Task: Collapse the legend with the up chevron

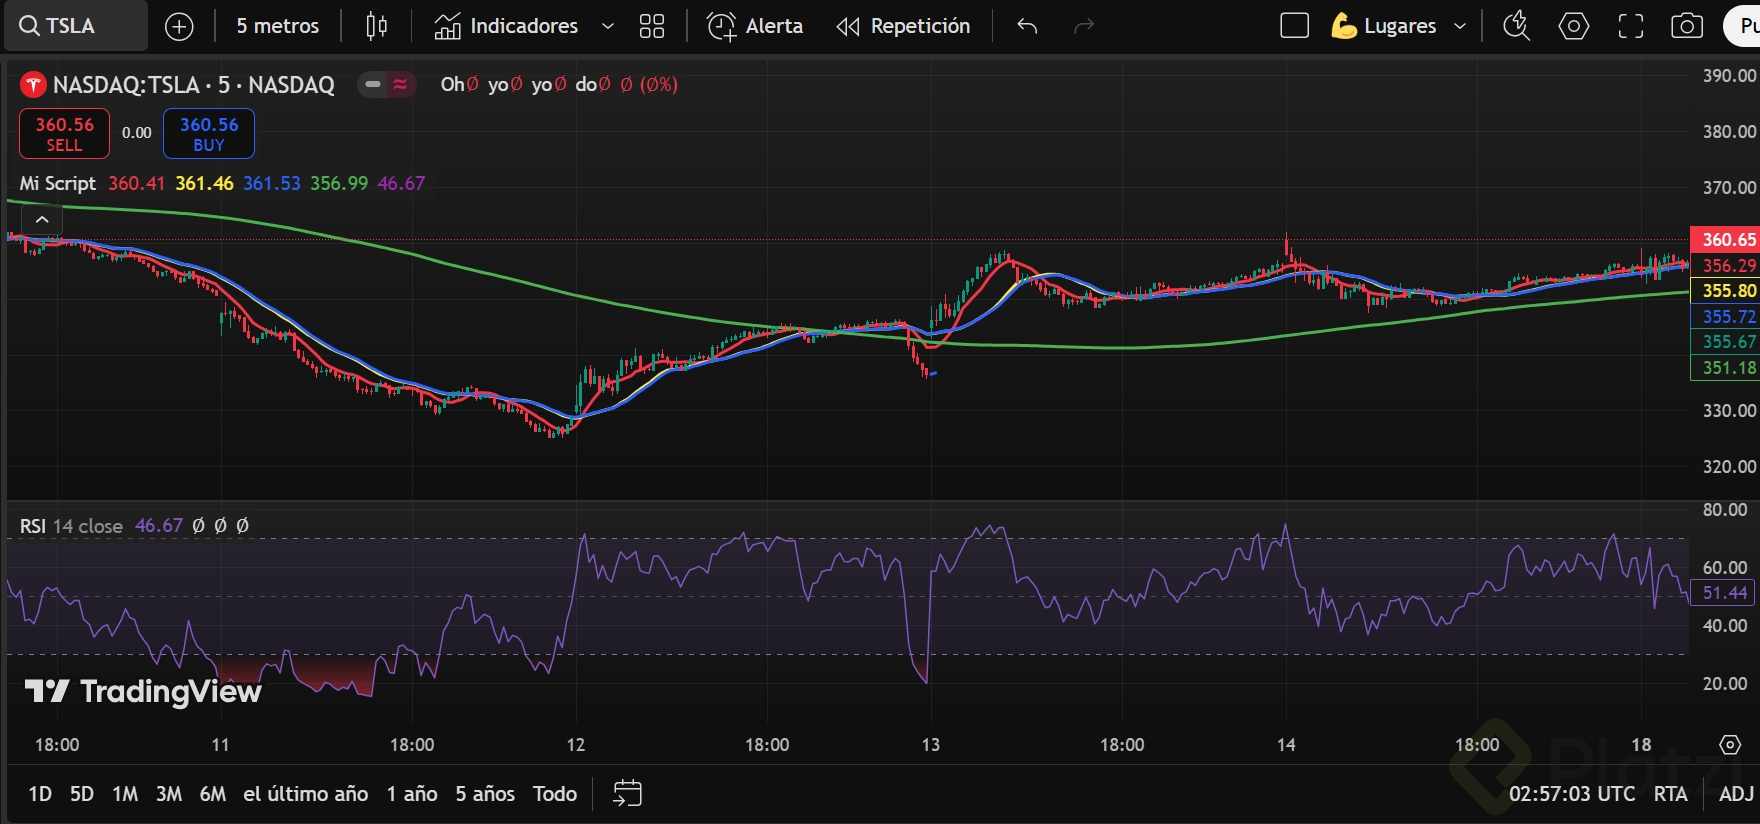Action: click(x=42, y=219)
